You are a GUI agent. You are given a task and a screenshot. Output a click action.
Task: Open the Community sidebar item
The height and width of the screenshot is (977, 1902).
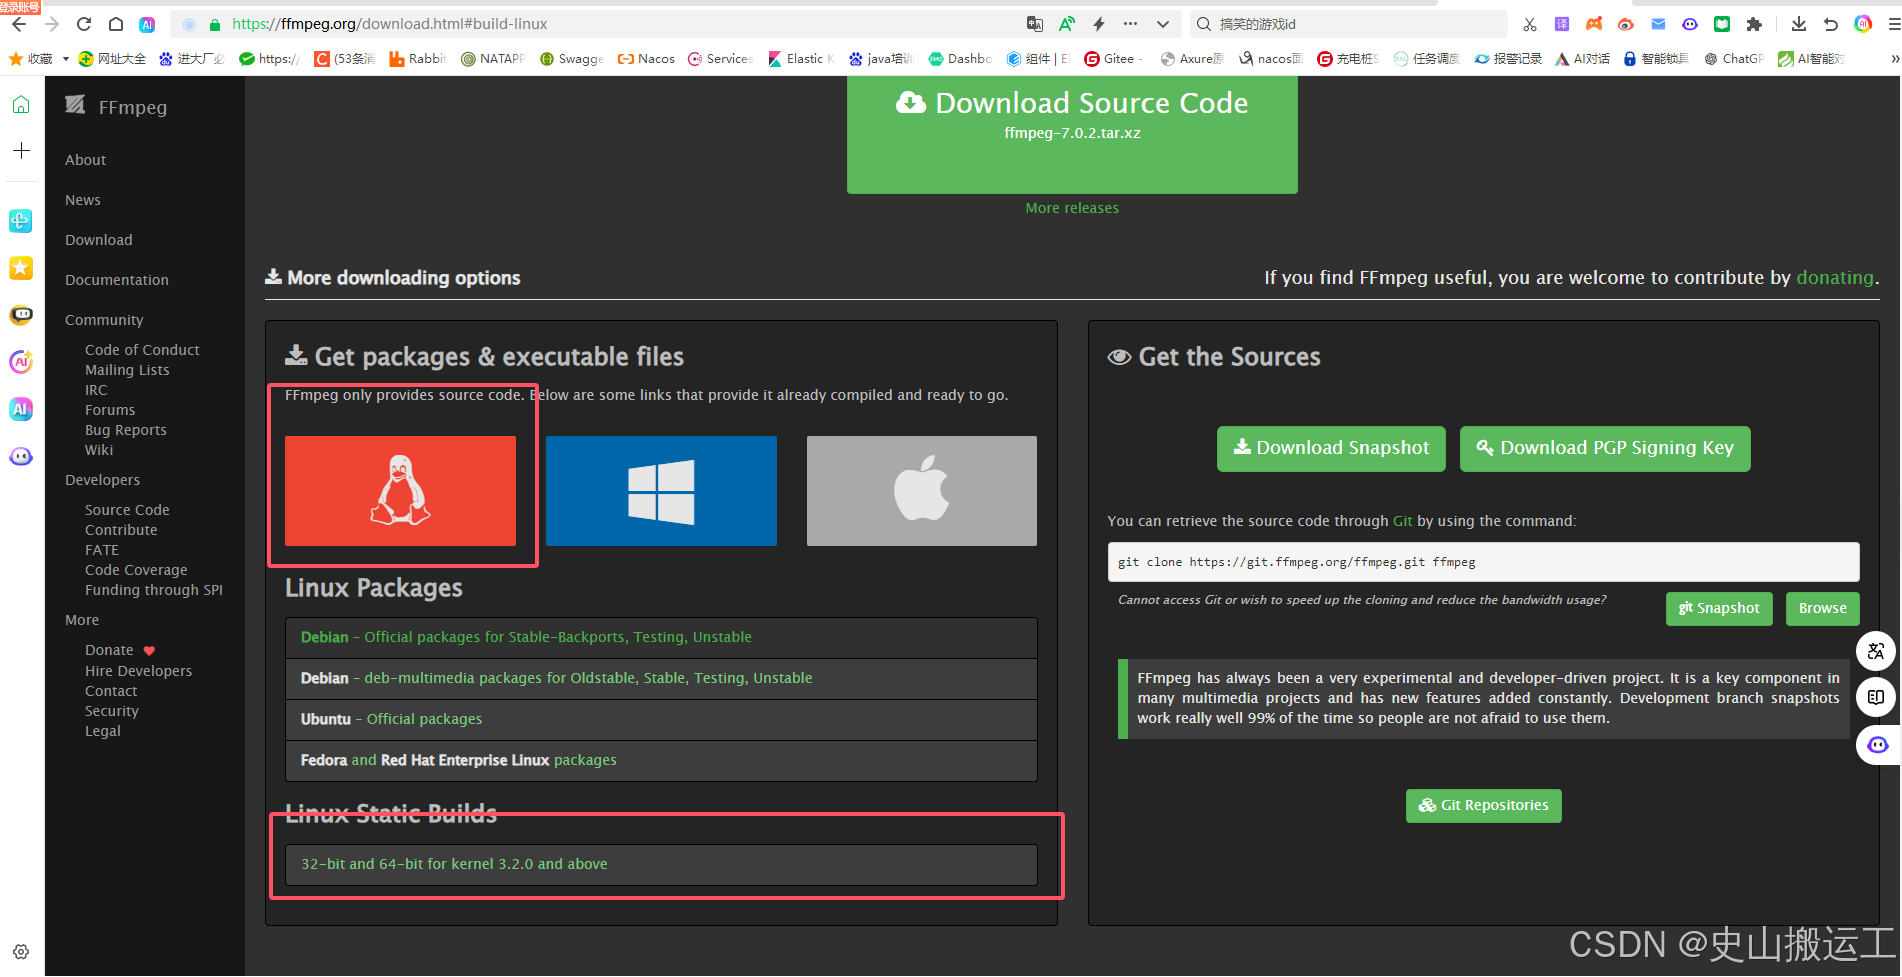click(x=104, y=320)
